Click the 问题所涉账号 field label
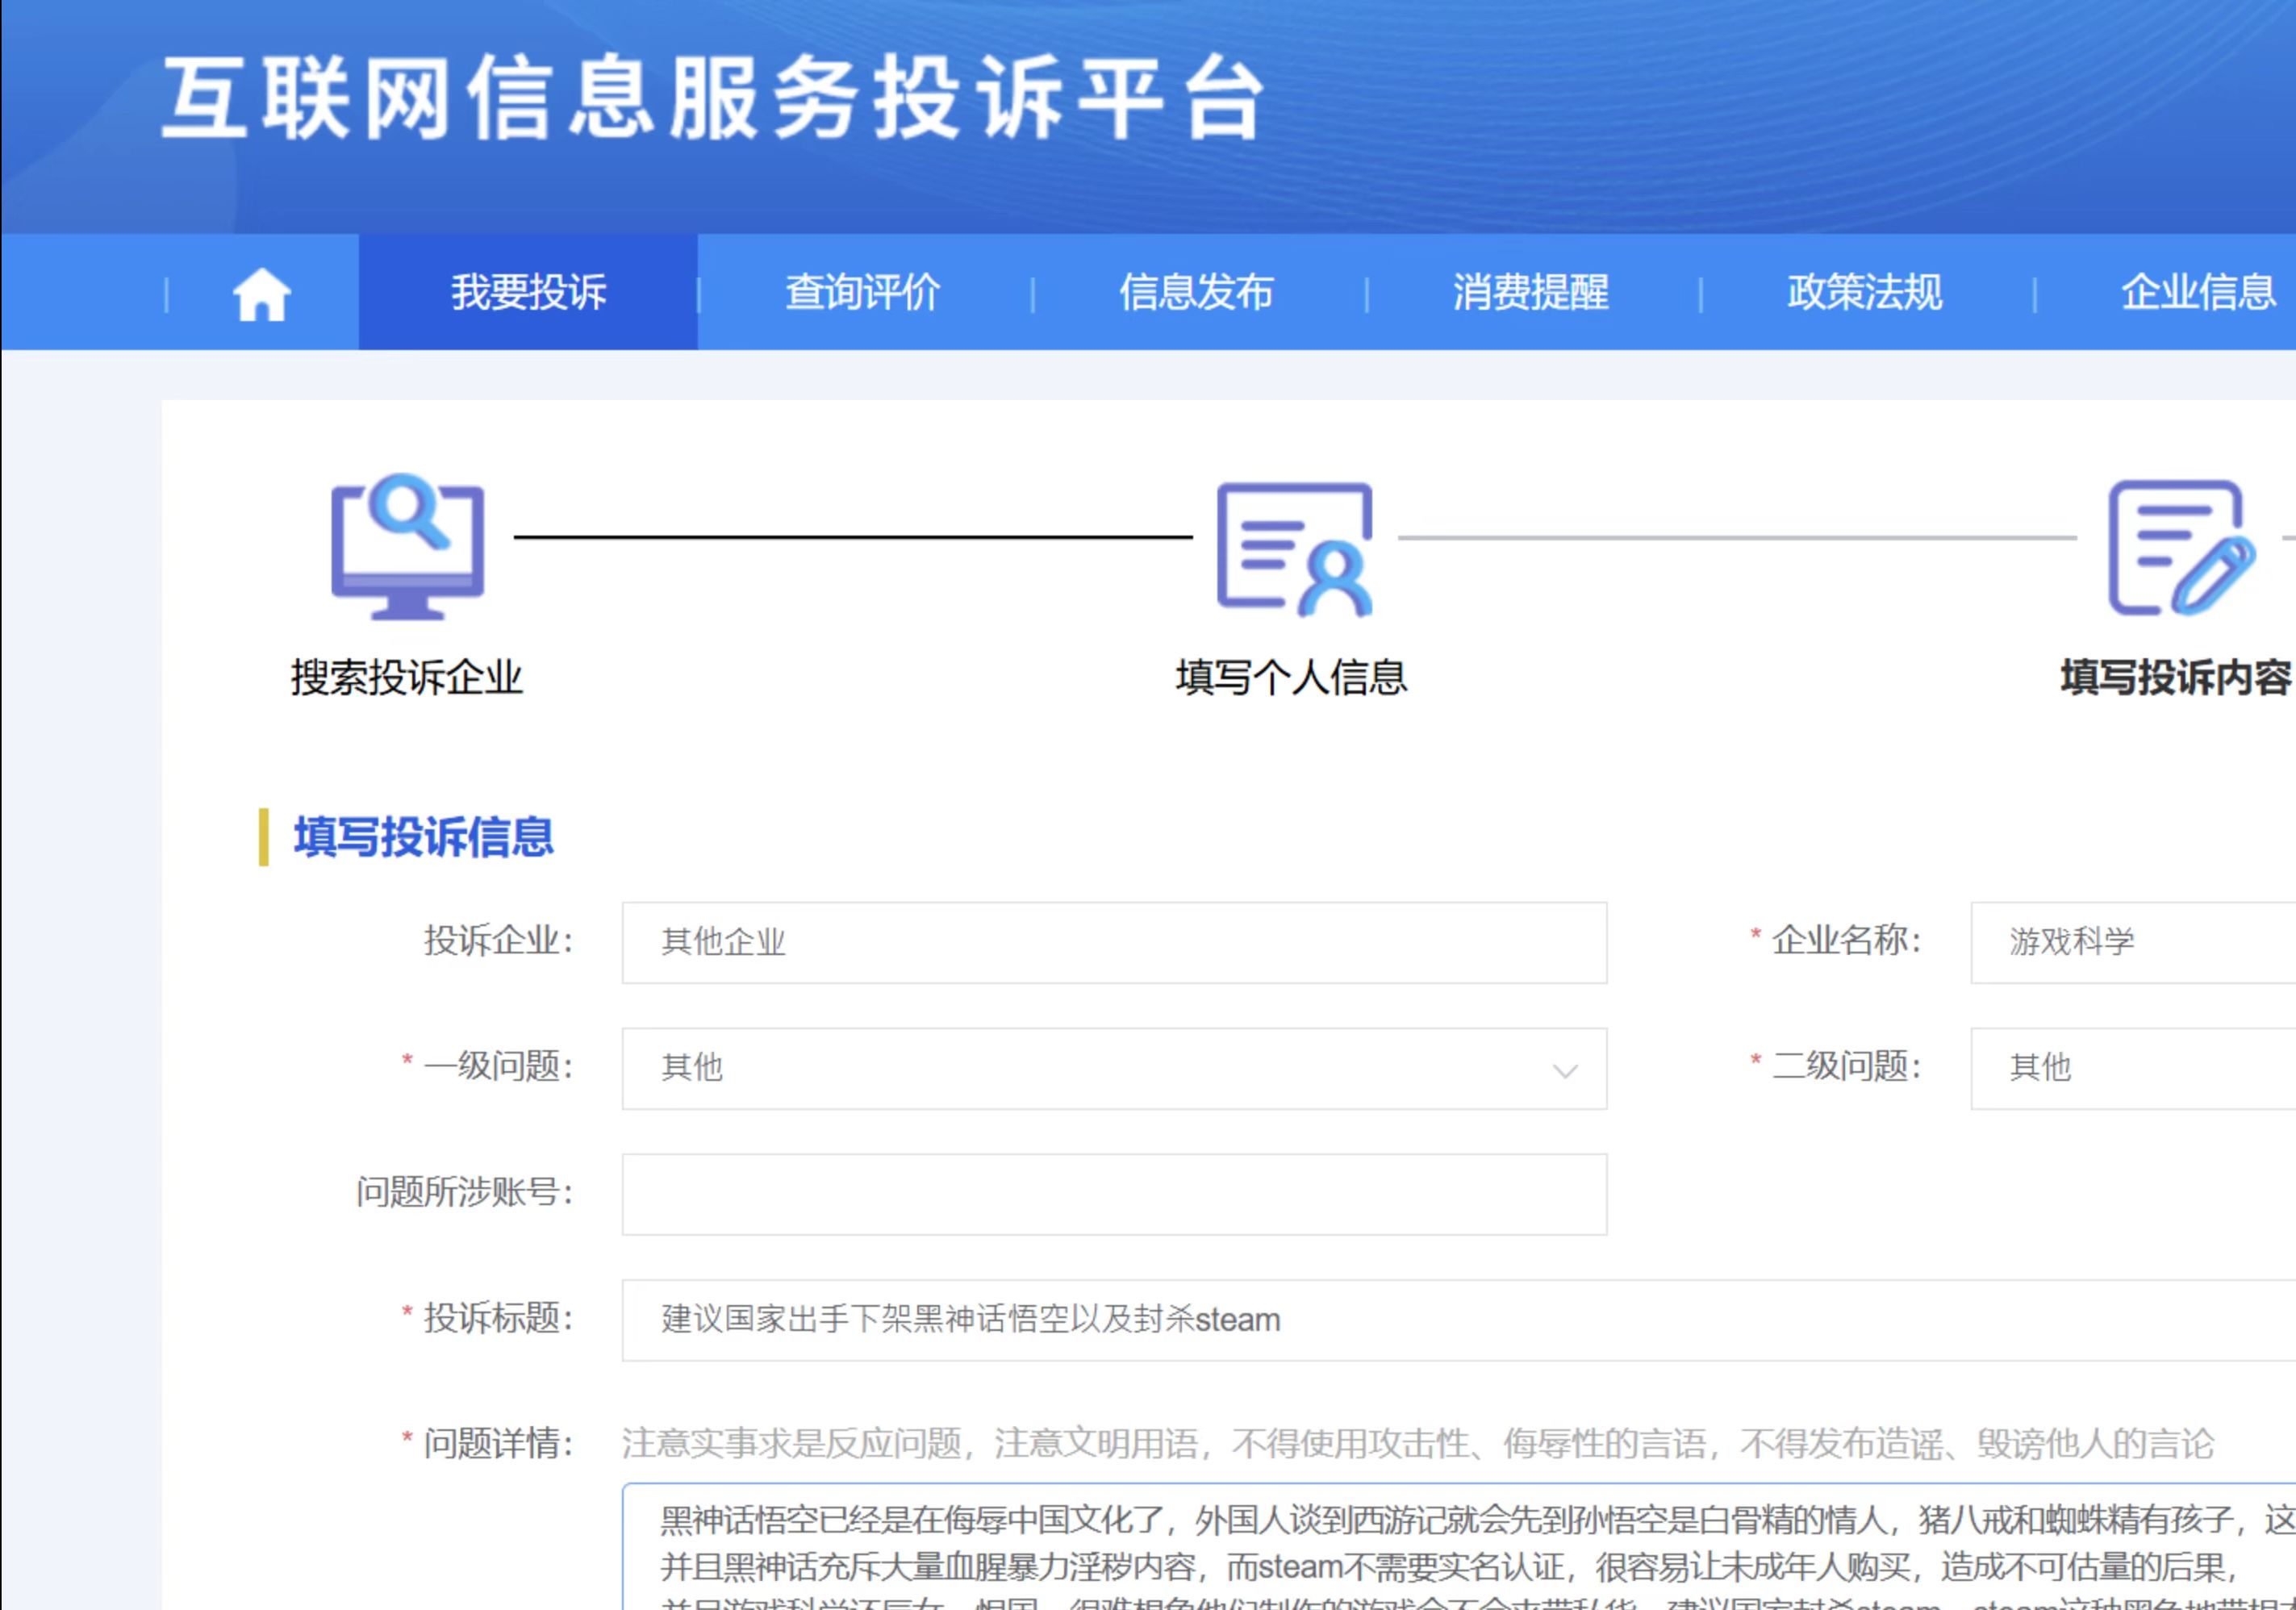This screenshot has width=2296, height=1610. [x=464, y=1191]
